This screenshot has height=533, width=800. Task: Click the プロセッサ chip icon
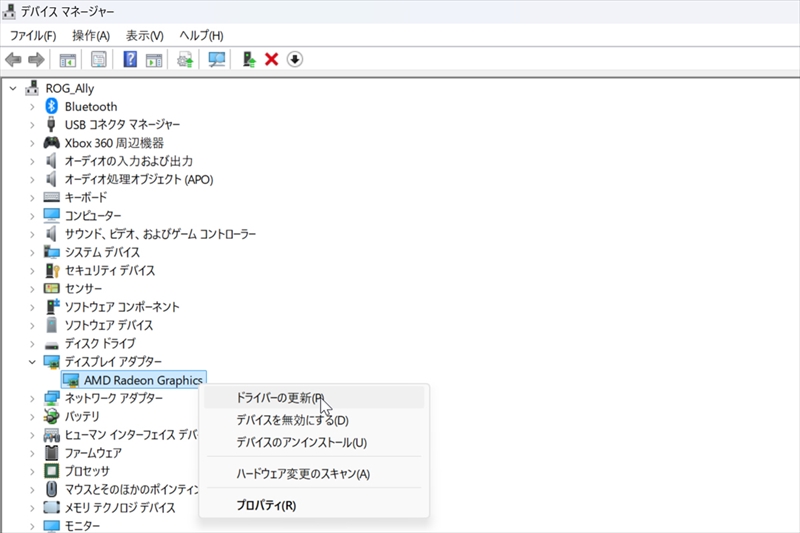[x=52, y=471]
